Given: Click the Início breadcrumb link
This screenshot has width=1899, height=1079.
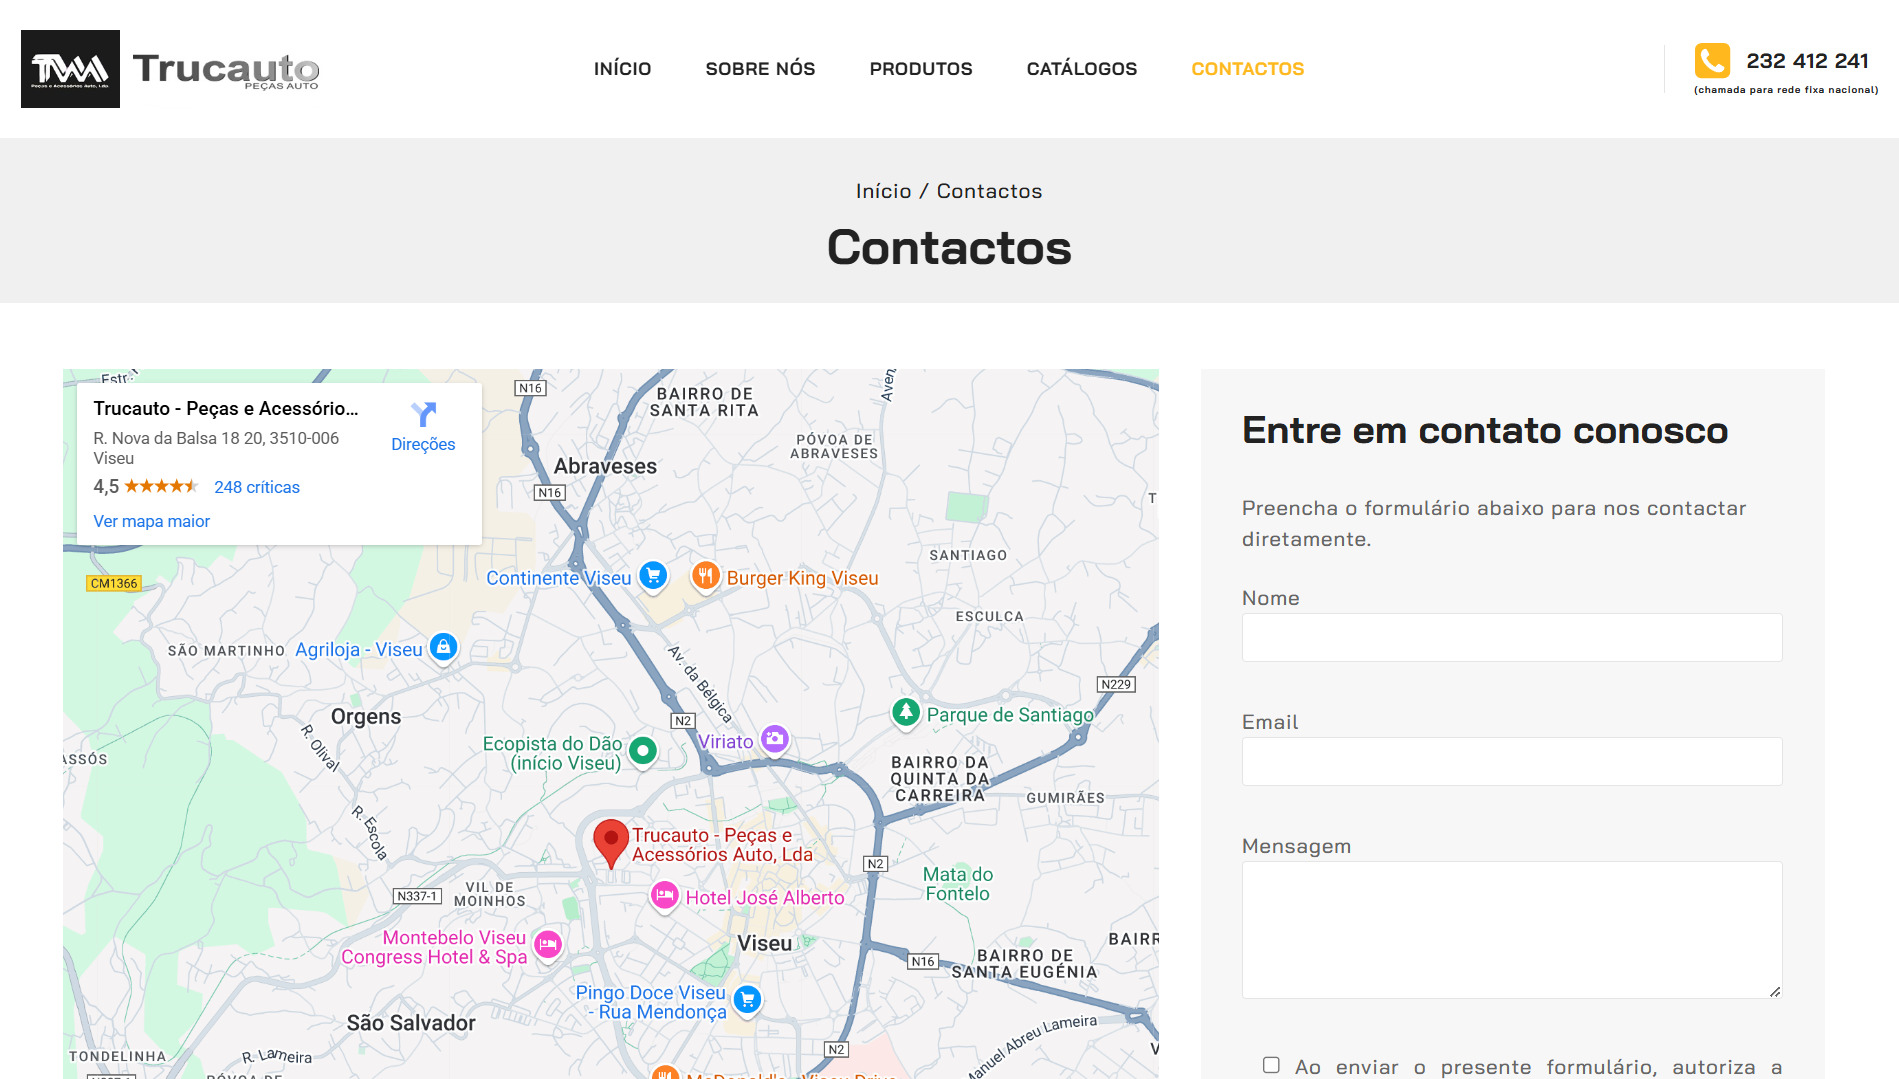Looking at the screenshot, I should coord(883,191).
